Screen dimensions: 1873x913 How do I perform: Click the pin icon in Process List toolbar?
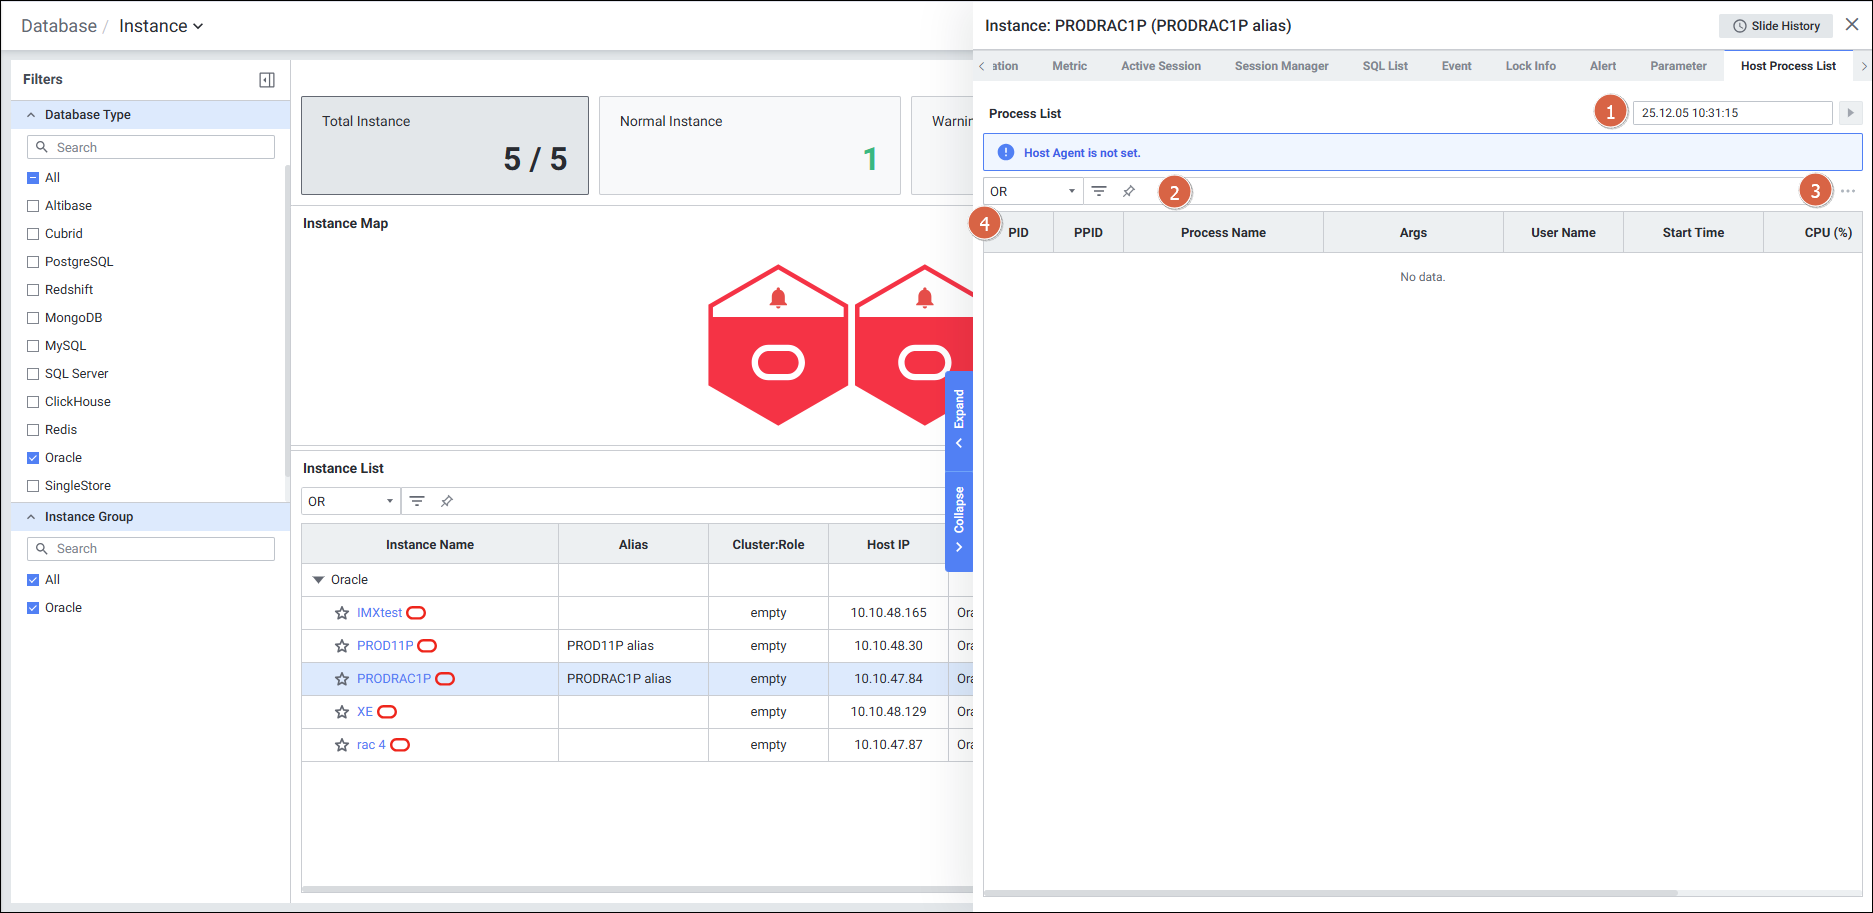coord(1129,191)
